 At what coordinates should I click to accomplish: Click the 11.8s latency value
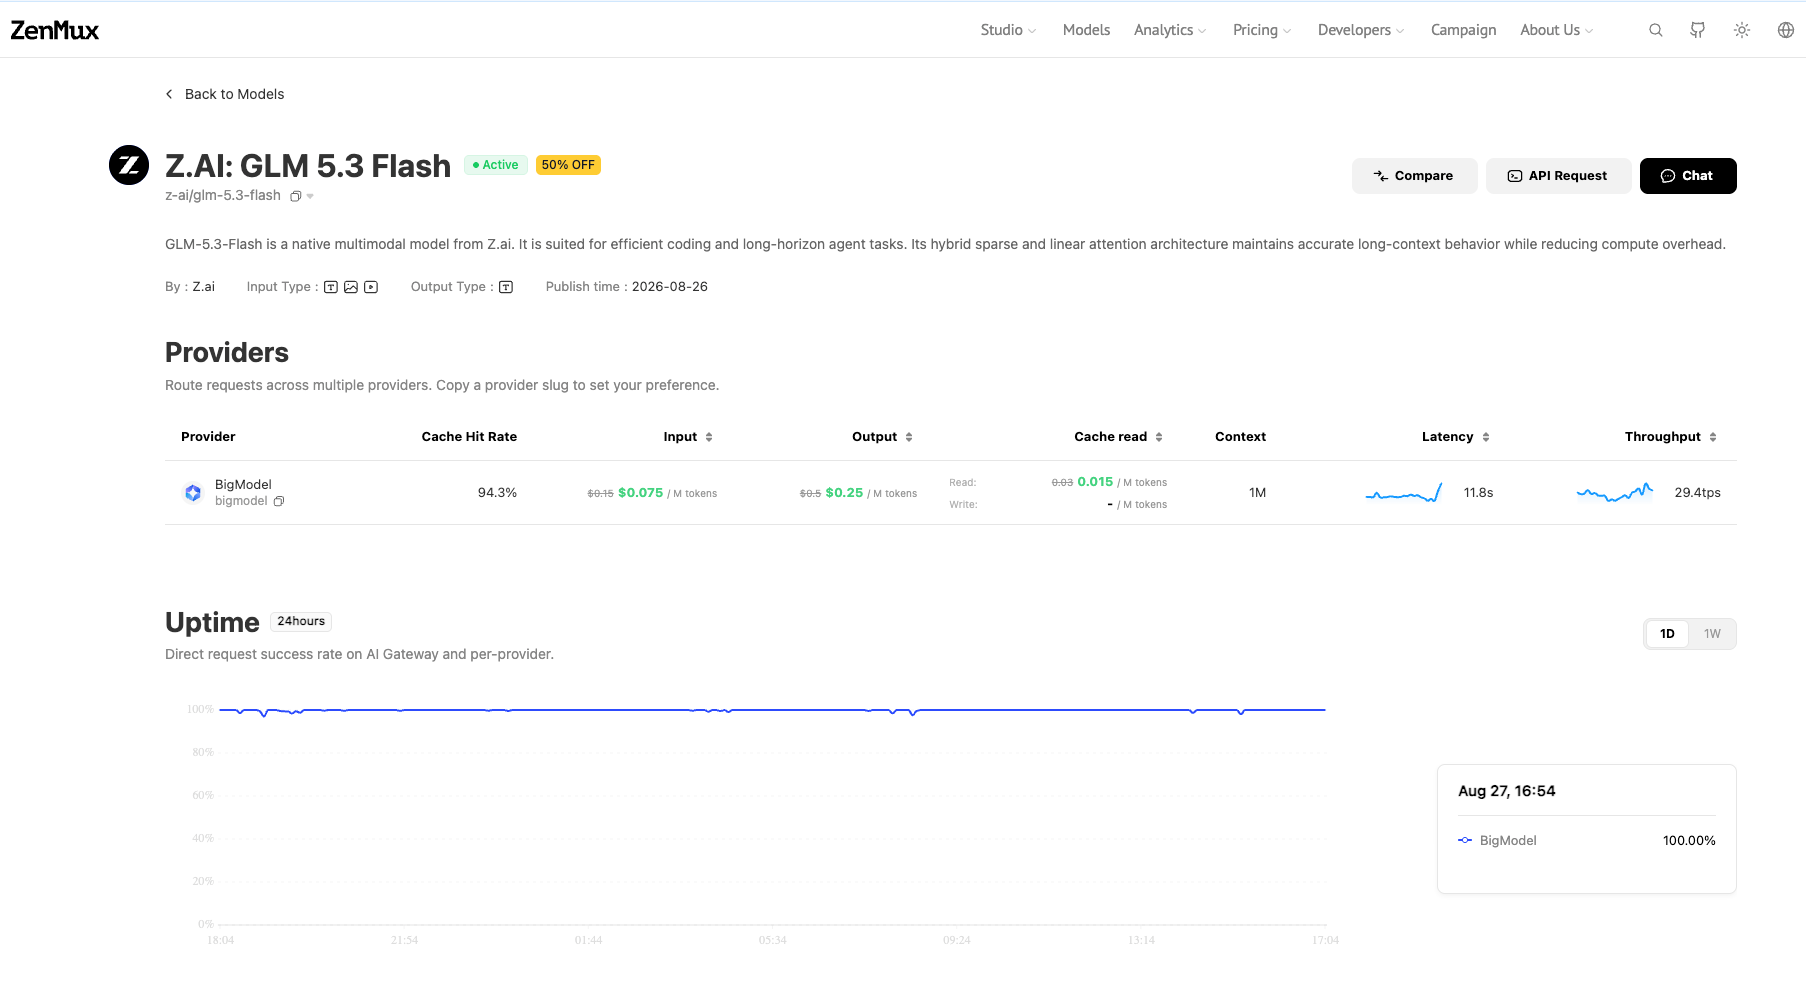(x=1478, y=493)
